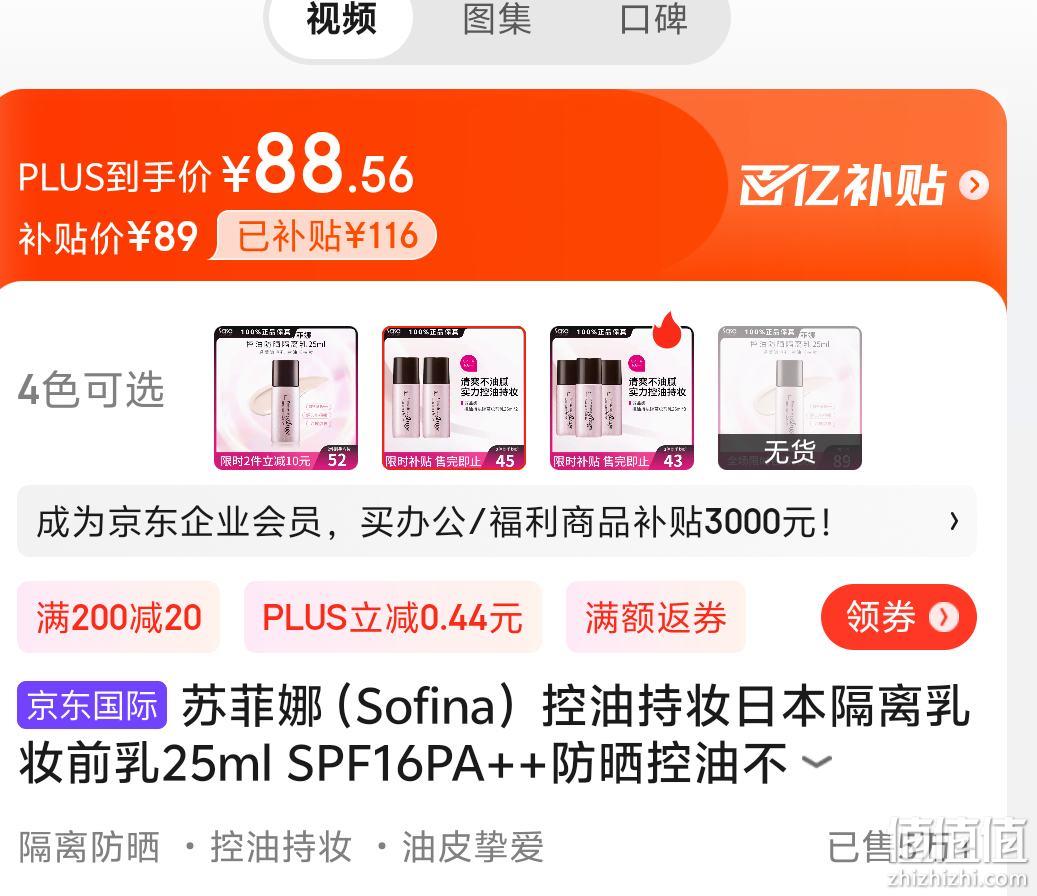Screen dimensions: 1037x896
Task: Click the 亿补贴 arrow icon
Action: click(x=974, y=185)
